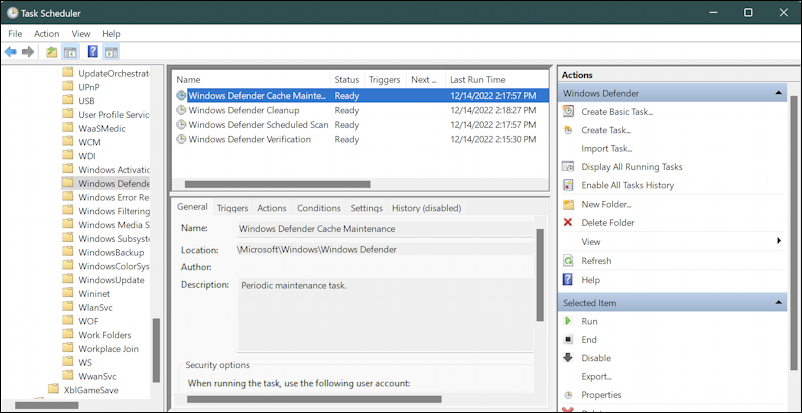Click the Windows Defender Verification clock icon

[181, 139]
